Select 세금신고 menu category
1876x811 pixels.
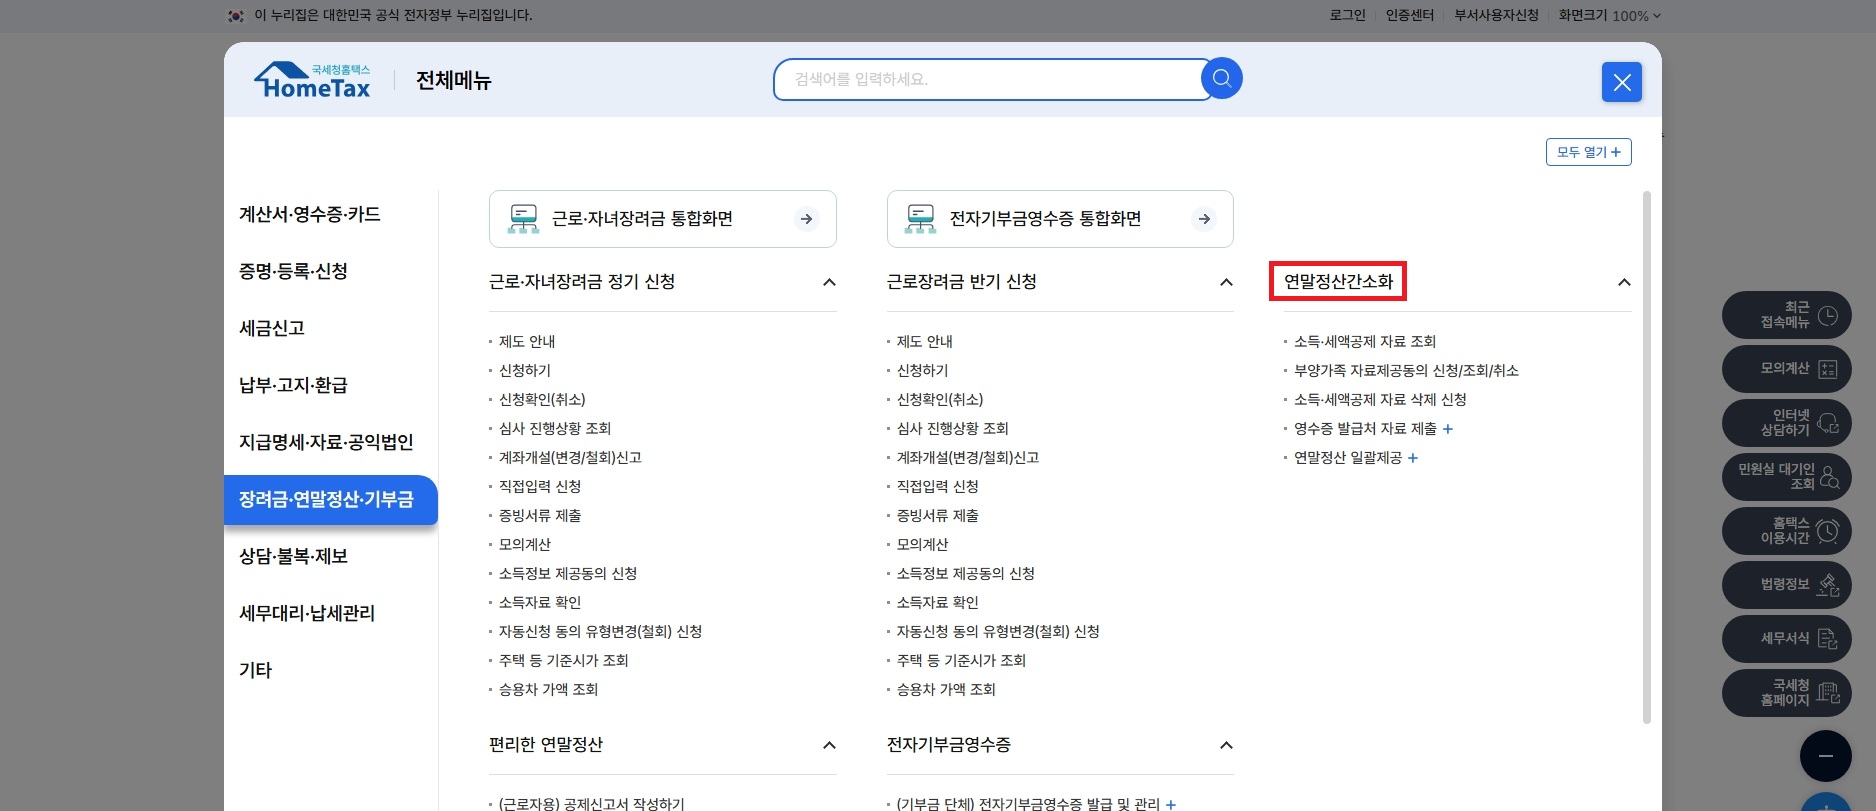point(272,328)
